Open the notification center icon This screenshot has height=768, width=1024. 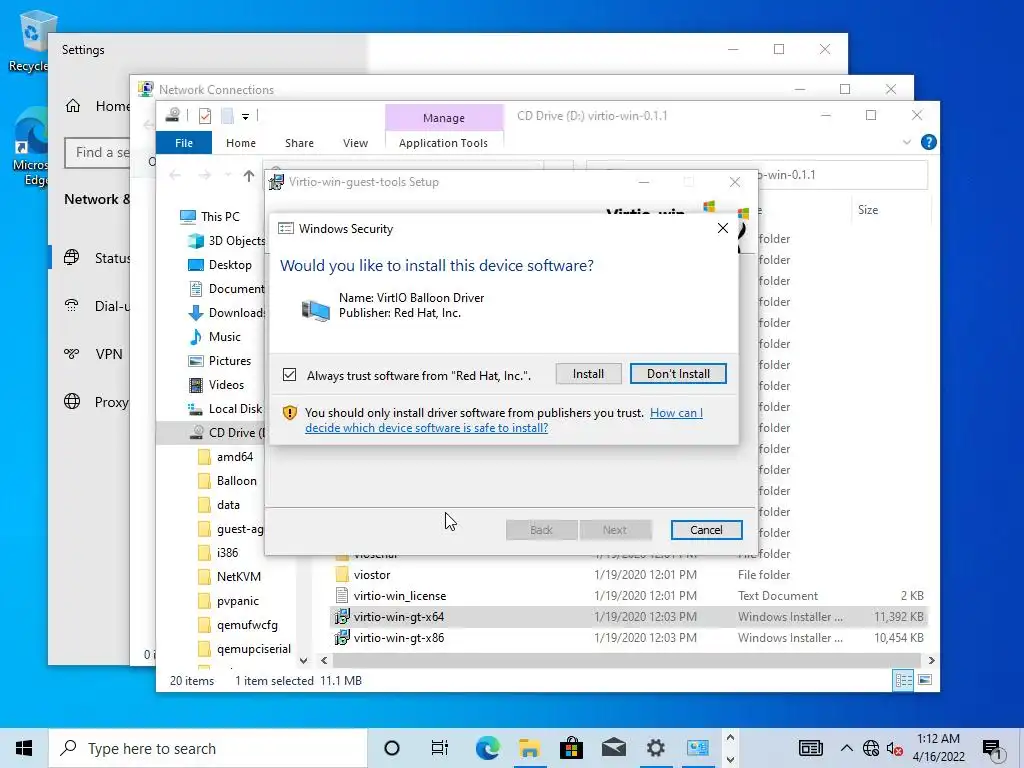tap(993, 748)
